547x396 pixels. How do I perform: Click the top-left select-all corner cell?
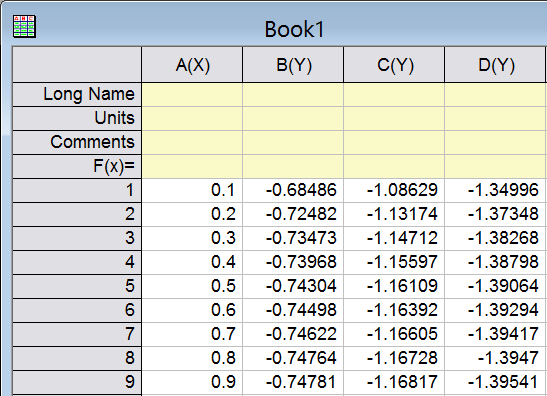pyautogui.click(x=77, y=65)
